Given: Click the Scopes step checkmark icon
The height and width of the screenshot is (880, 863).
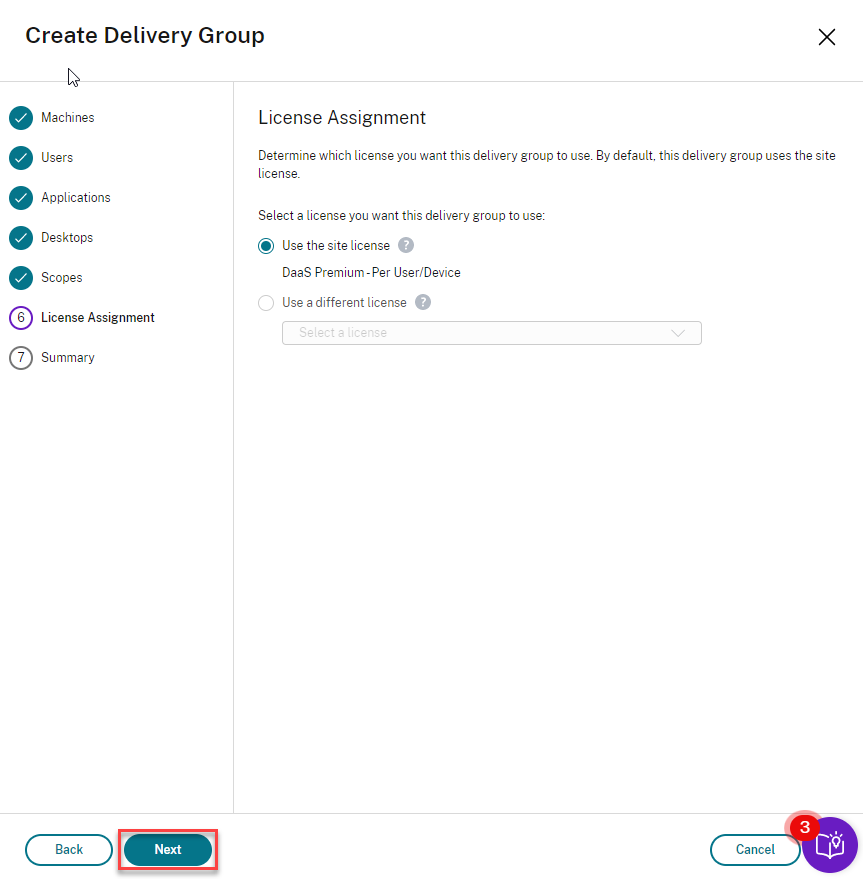Looking at the screenshot, I should 21,278.
